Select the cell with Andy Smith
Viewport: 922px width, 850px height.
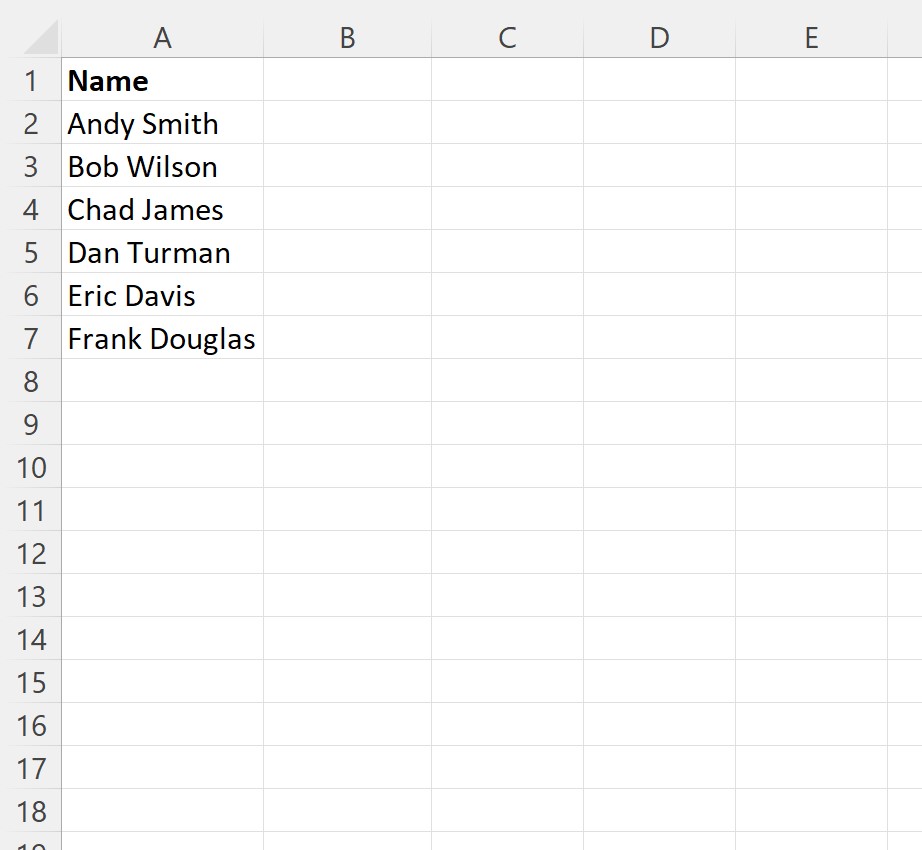click(x=163, y=123)
